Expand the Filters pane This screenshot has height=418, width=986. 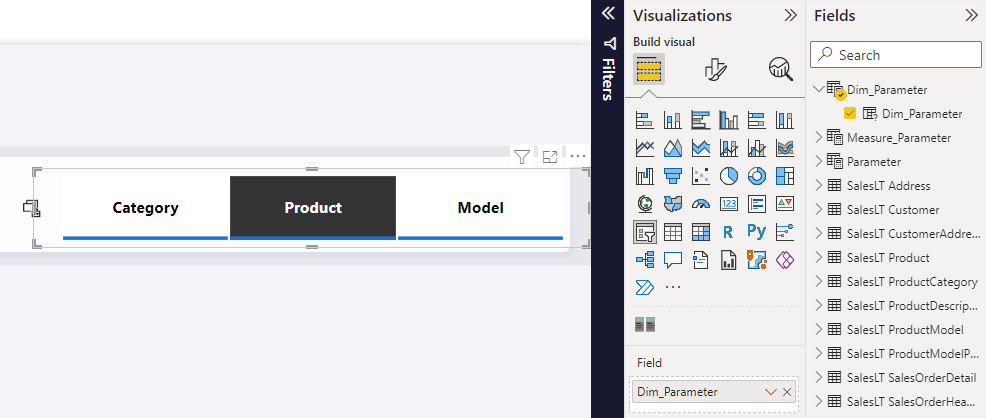[x=608, y=13]
